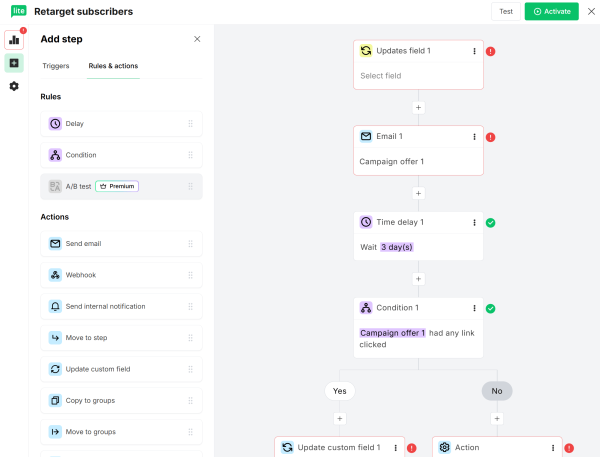Select the No branch label
Image resolution: width=600 pixels, height=457 pixels.
pyautogui.click(x=497, y=391)
